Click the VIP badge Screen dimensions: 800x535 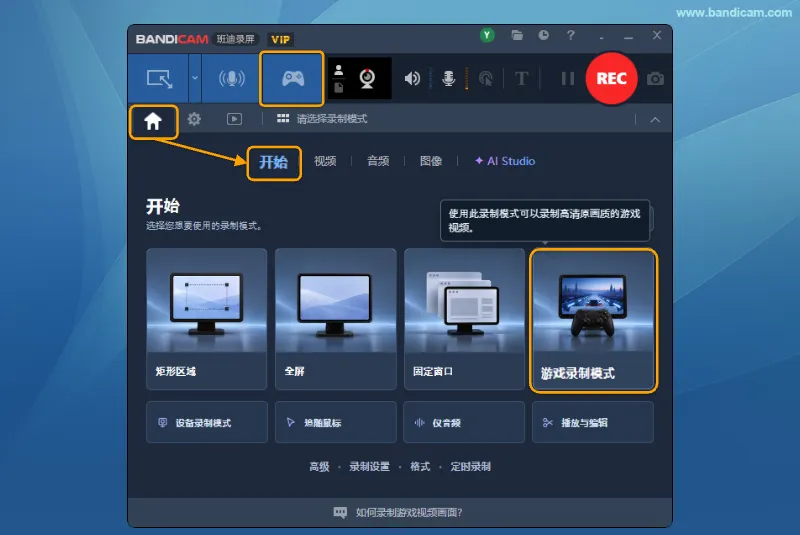pyautogui.click(x=281, y=39)
